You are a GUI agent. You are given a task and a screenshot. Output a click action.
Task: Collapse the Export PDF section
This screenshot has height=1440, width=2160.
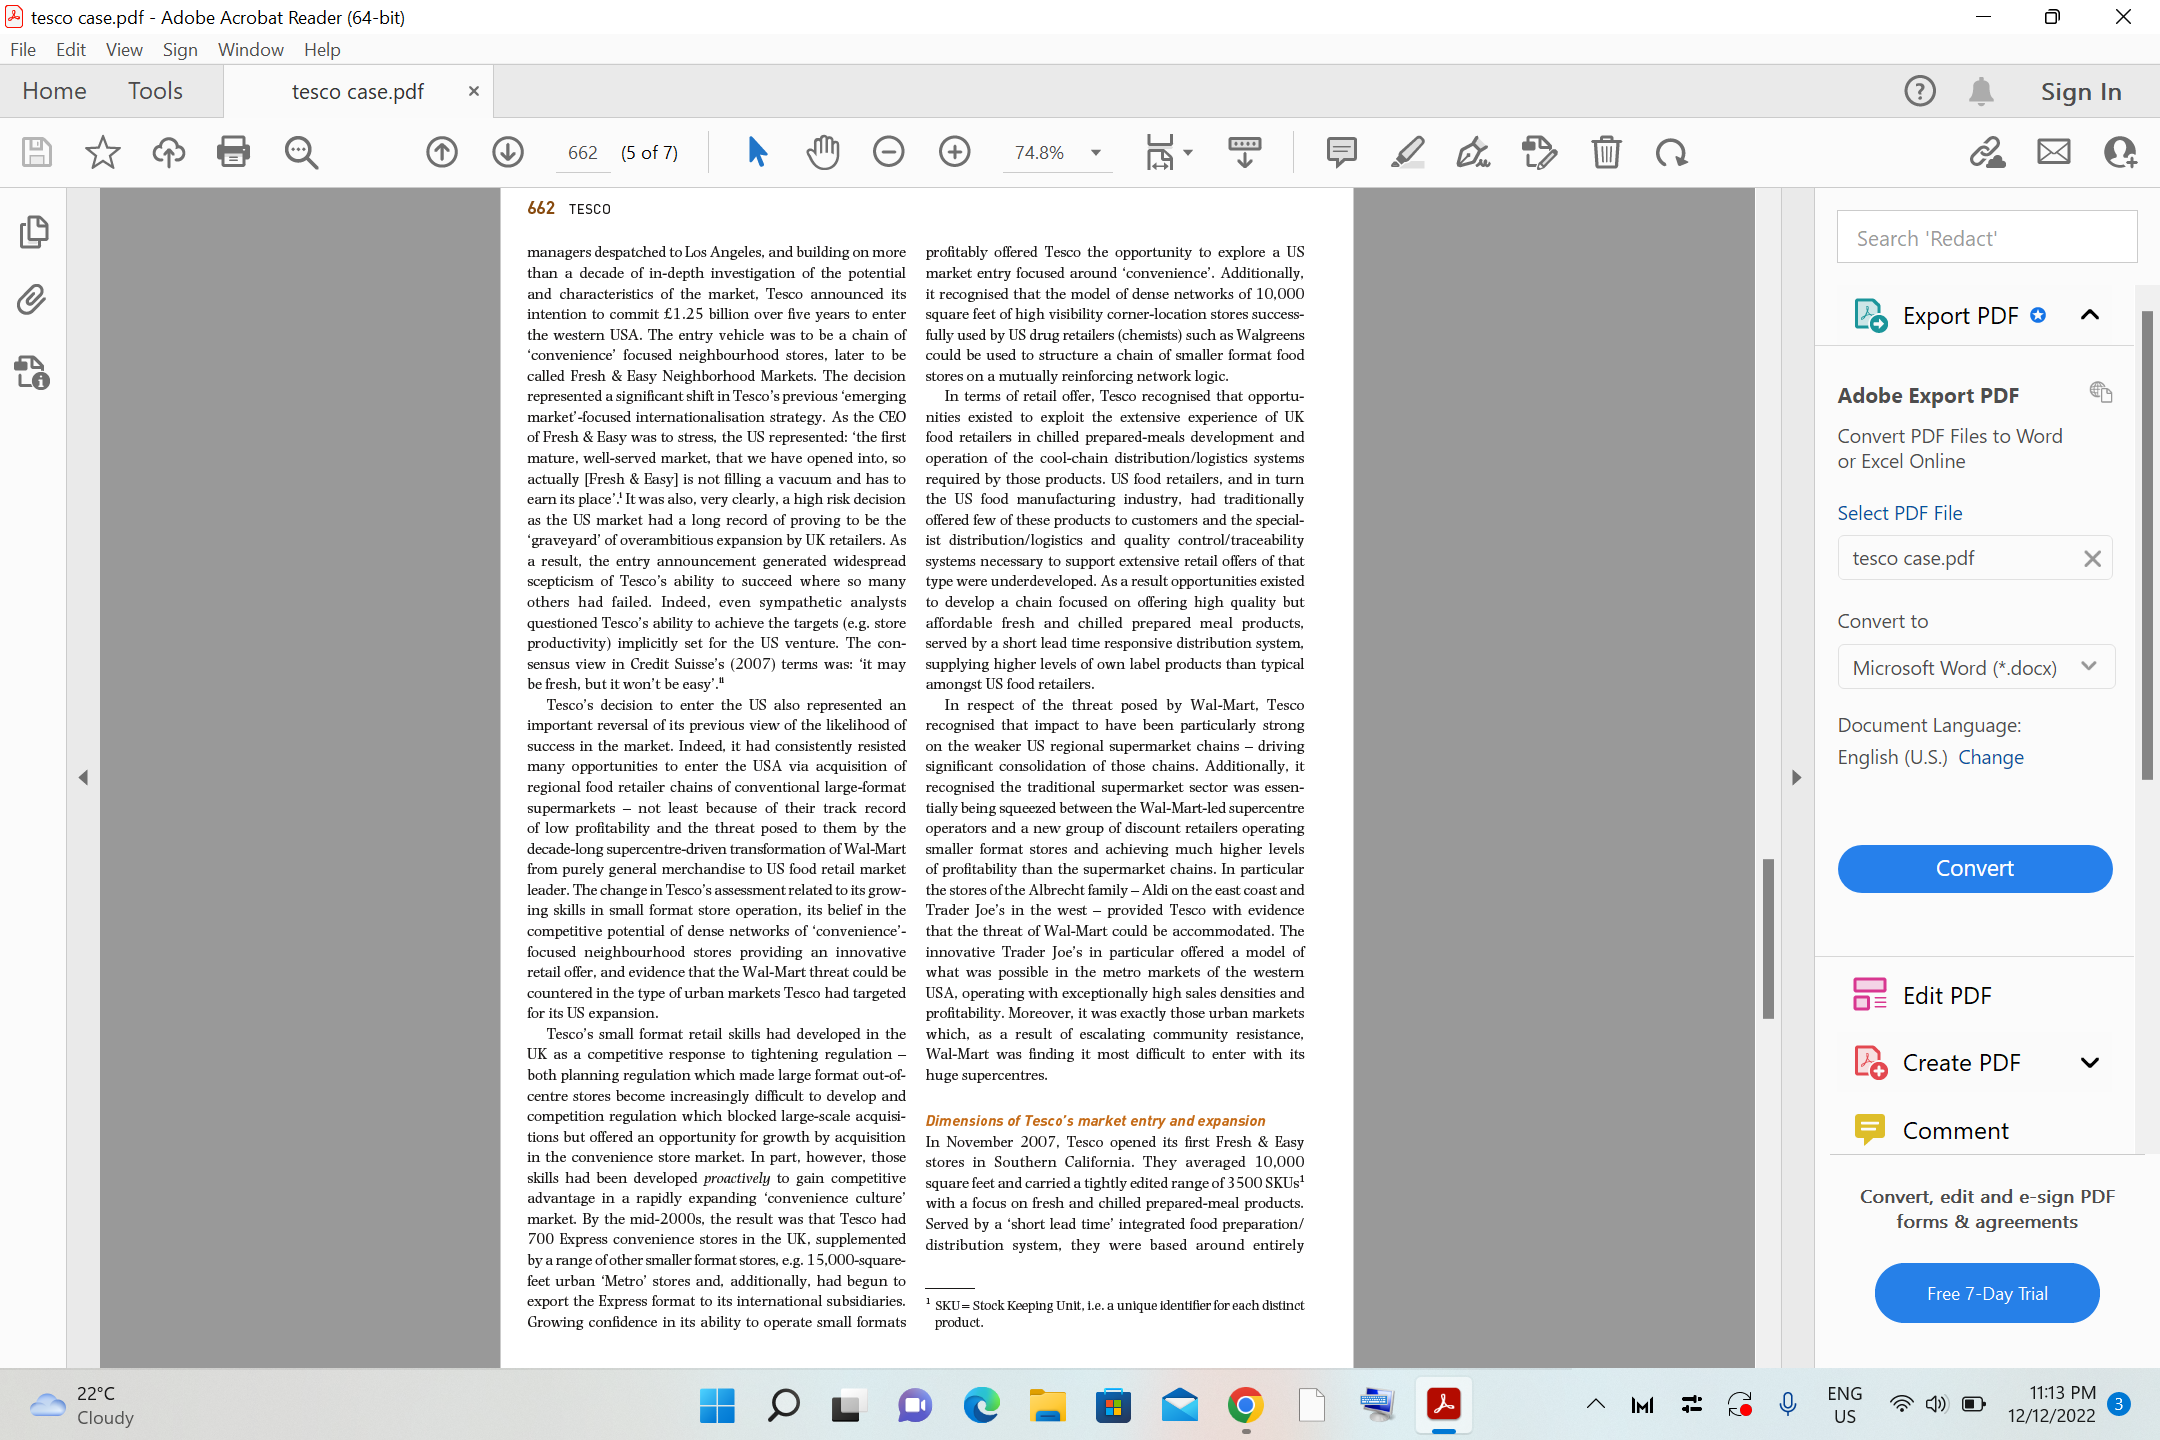point(2089,315)
